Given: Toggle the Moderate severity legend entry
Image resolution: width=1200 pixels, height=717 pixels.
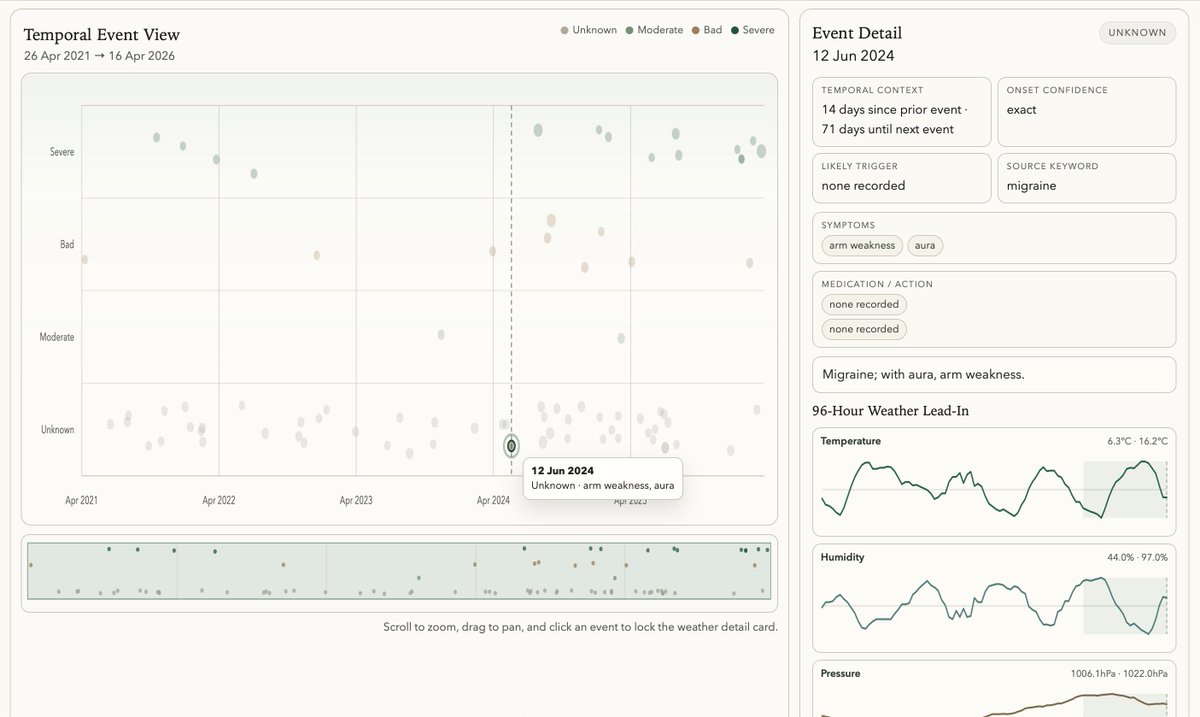Looking at the screenshot, I should pos(655,30).
